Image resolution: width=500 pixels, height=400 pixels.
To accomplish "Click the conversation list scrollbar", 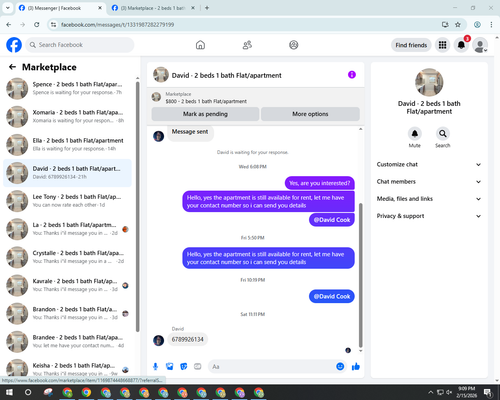I will tap(137, 207).
